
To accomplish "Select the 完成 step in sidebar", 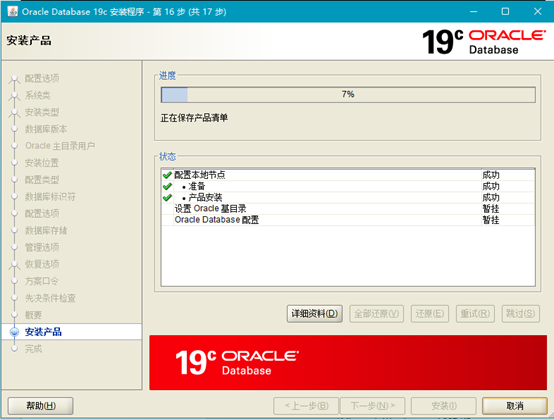I will (33, 349).
